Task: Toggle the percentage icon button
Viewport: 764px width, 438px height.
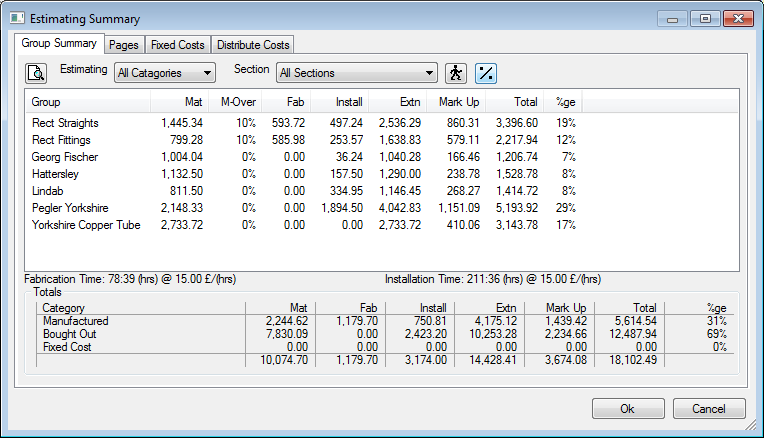Action: [x=486, y=74]
